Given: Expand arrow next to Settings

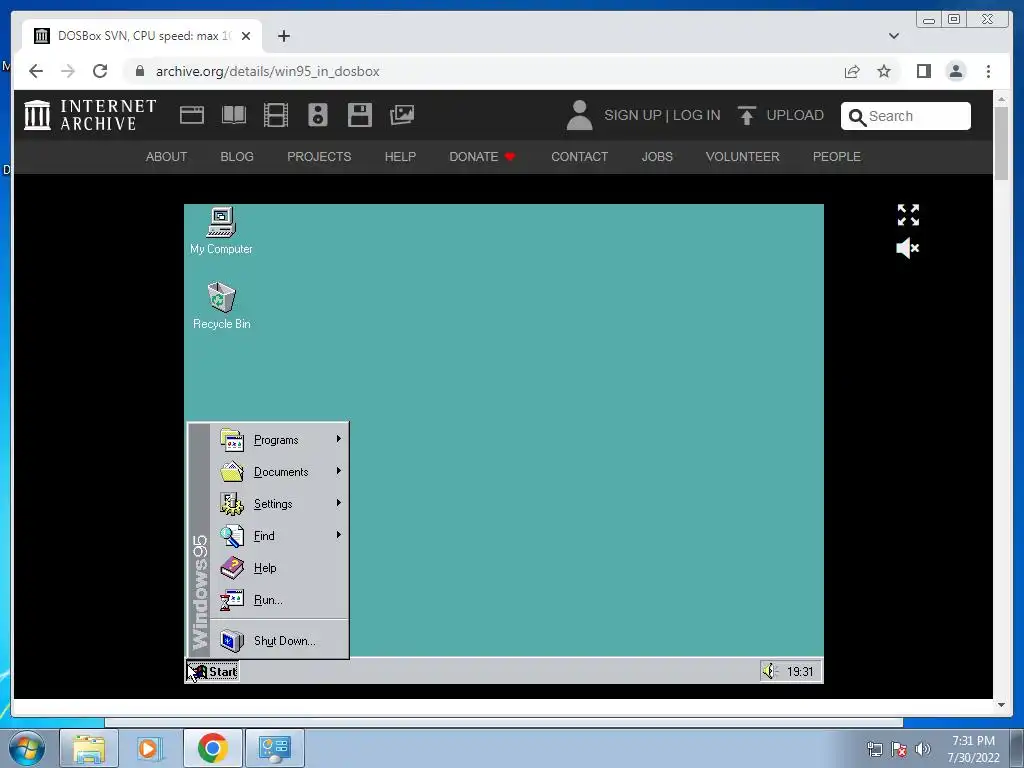Looking at the screenshot, I should [x=339, y=503].
